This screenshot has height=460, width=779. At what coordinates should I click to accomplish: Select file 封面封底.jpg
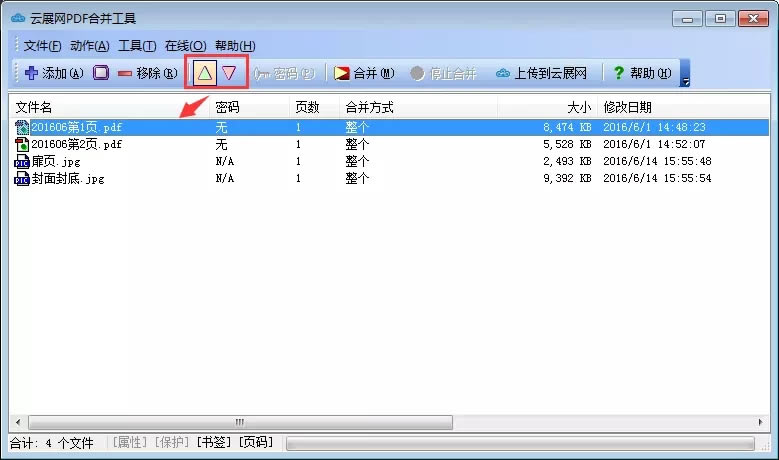tap(68, 178)
